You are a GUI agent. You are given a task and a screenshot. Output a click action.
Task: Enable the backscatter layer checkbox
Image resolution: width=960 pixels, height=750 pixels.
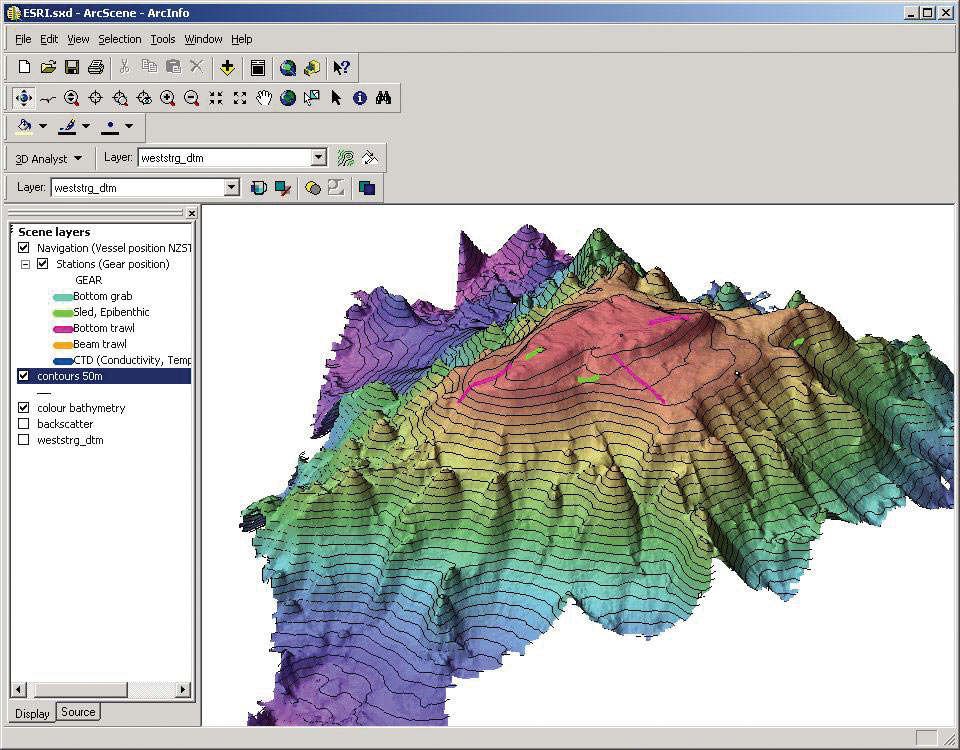24,424
